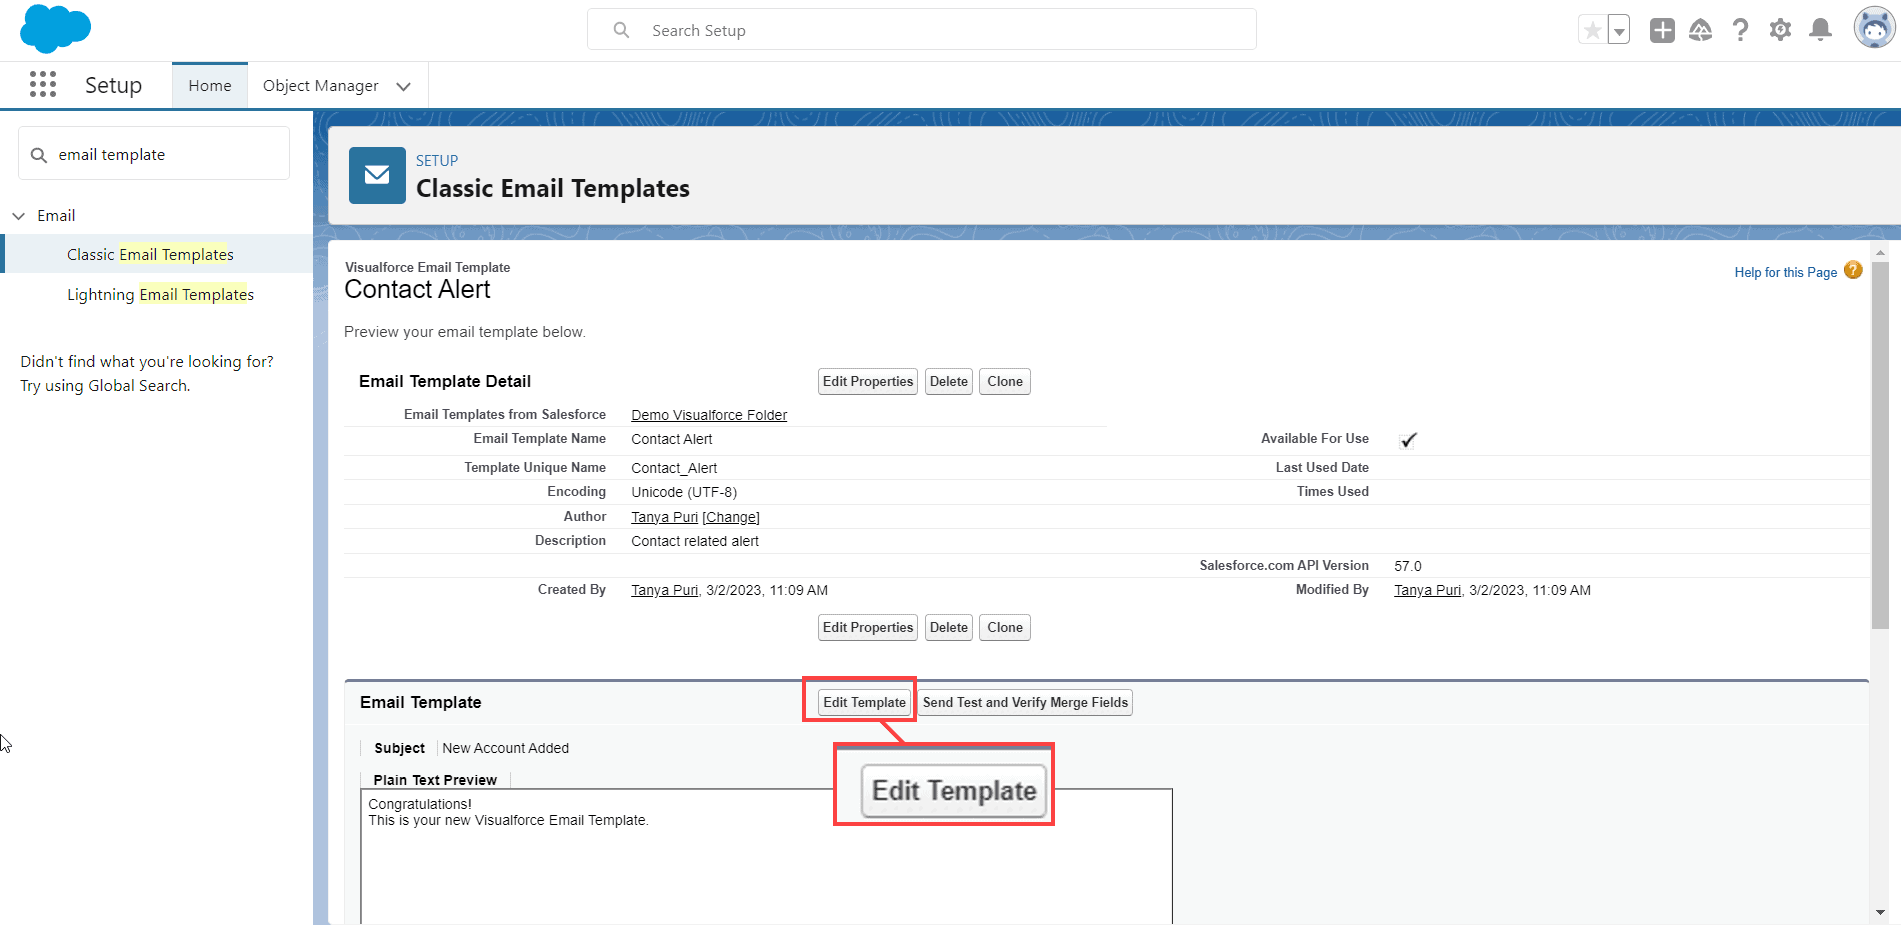Open the user profile avatar

[x=1874, y=28]
